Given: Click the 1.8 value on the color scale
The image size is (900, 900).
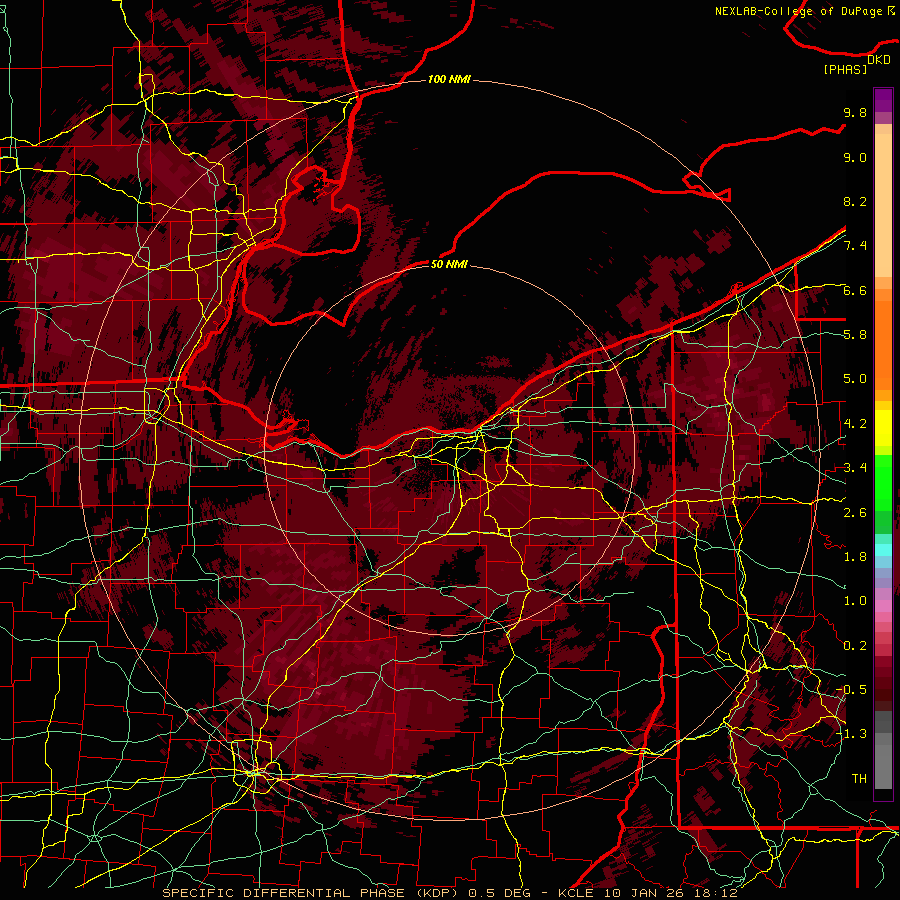Looking at the screenshot, I should 855,557.
